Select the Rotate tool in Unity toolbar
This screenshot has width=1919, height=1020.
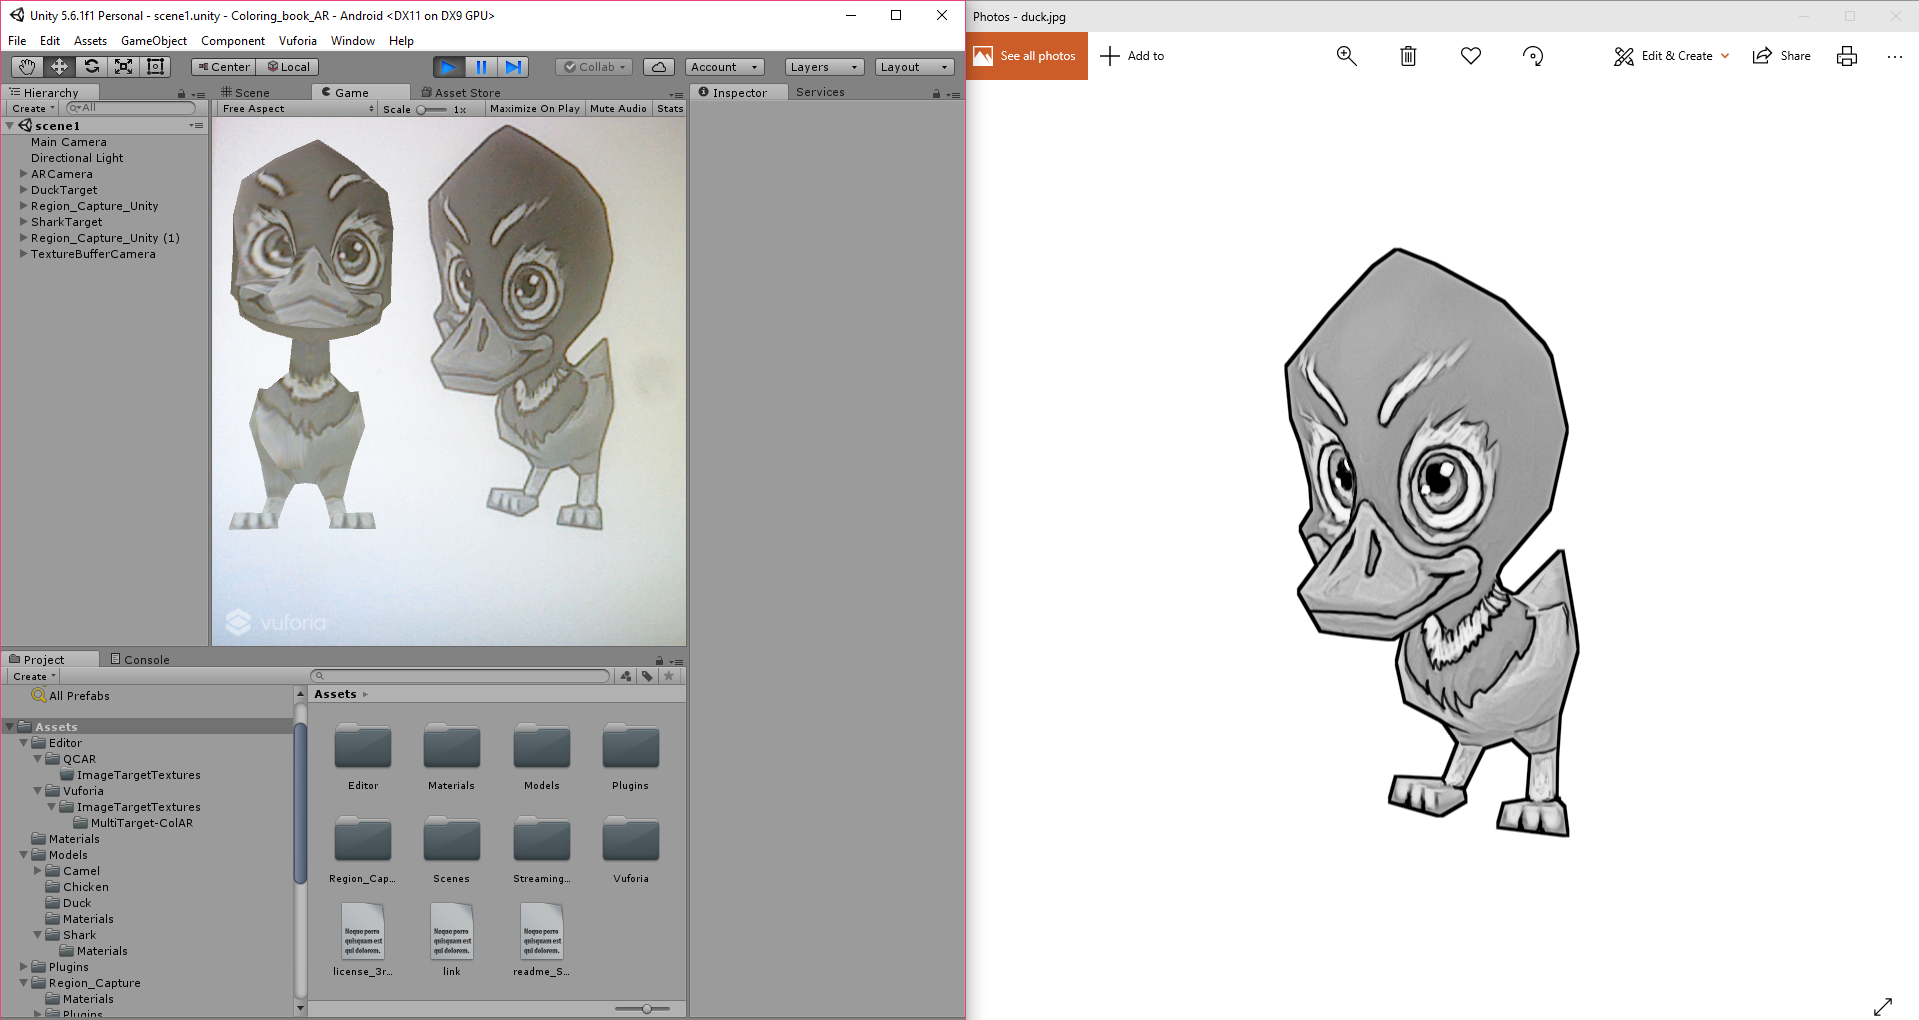point(91,67)
